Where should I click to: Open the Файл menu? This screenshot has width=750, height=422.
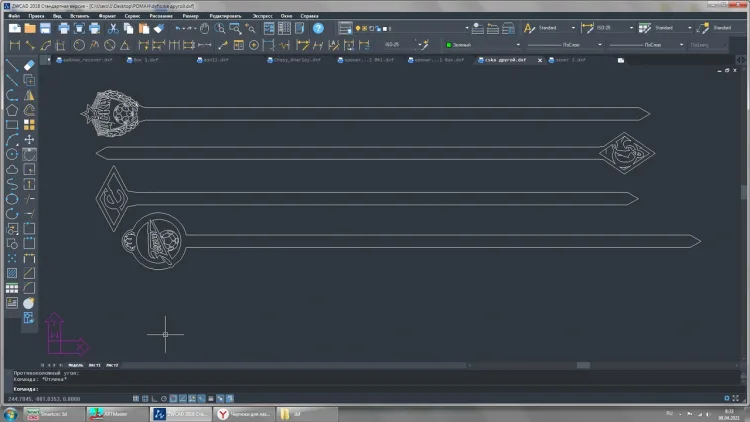pyautogui.click(x=14, y=16)
